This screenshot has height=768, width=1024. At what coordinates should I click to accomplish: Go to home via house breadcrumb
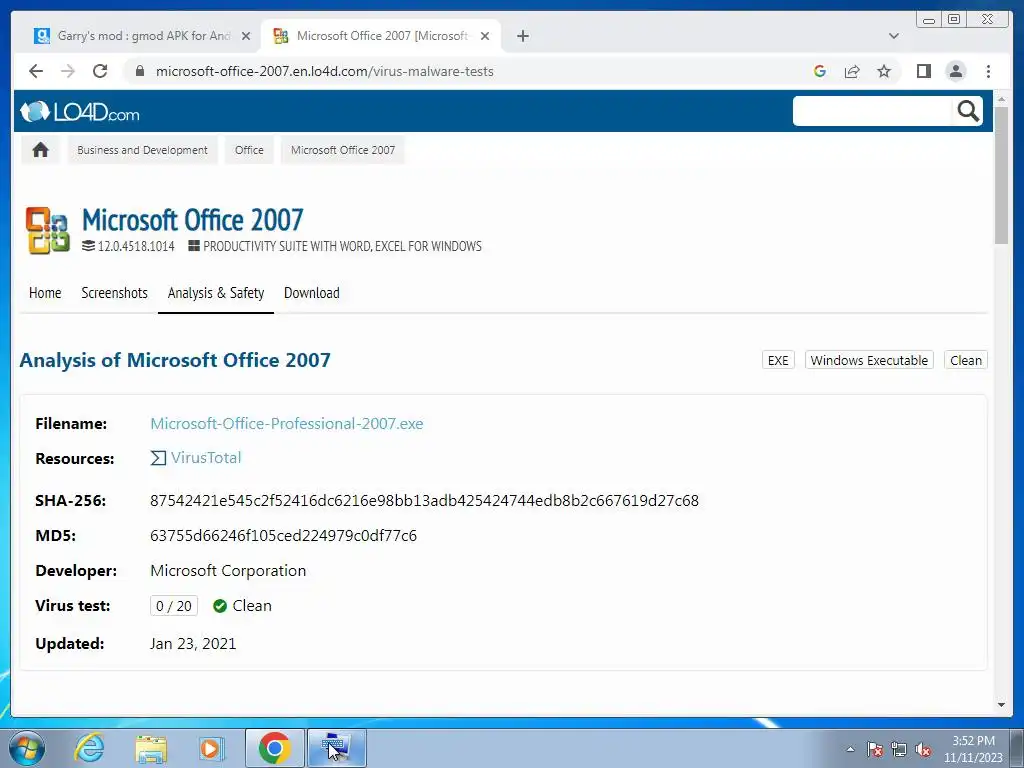[x=40, y=150]
